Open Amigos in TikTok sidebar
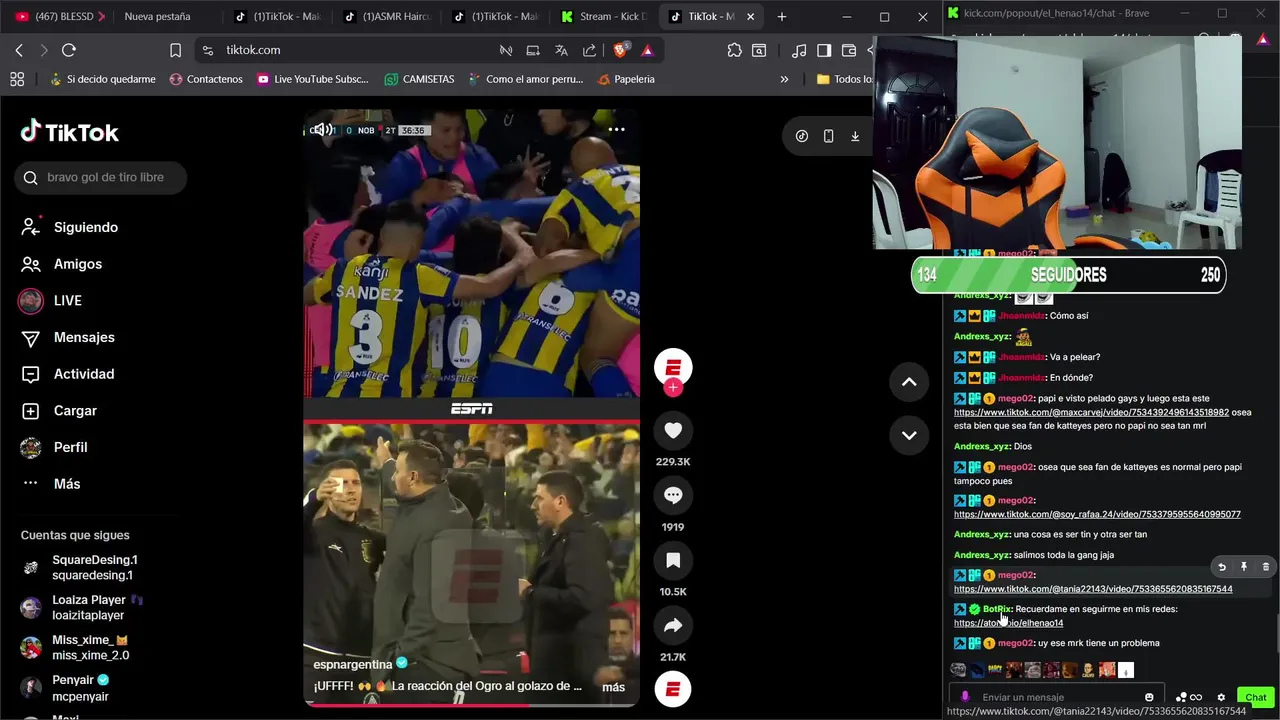Viewport: 1280px width, 720px height. (62, 264)
